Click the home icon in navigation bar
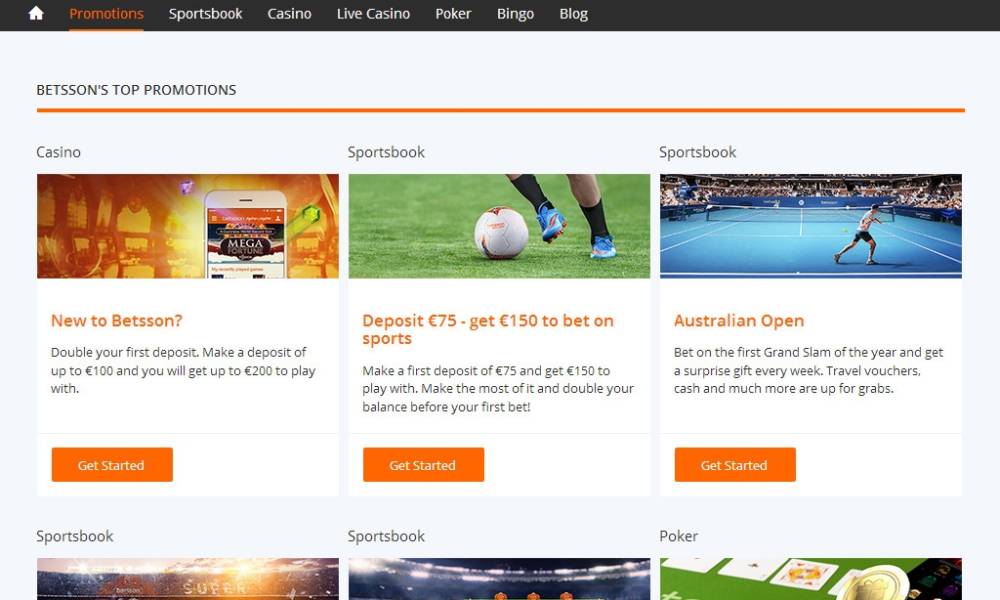This screenshot has height=600, width=1000. click(36, 13)
